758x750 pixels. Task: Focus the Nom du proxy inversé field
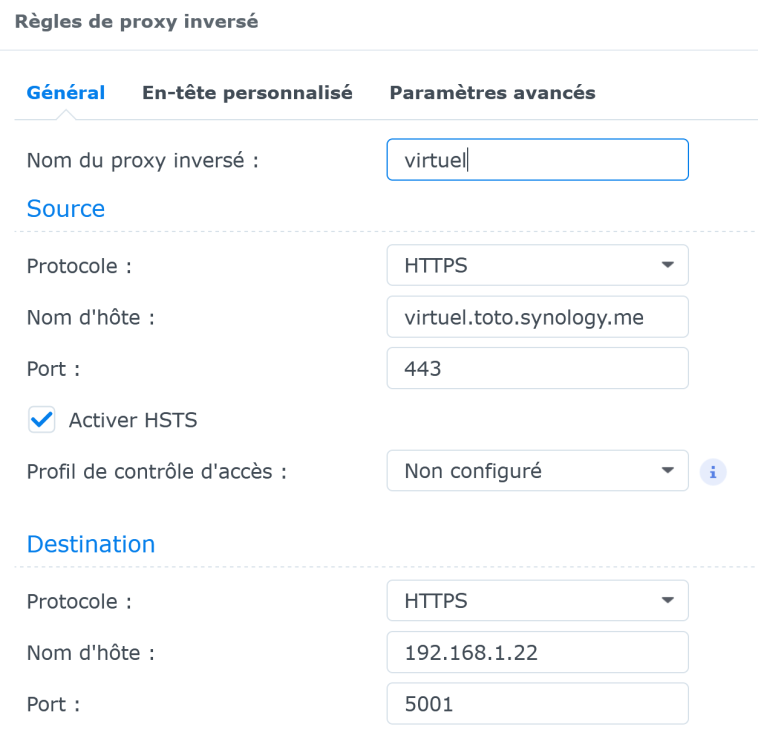coord(537,160)
